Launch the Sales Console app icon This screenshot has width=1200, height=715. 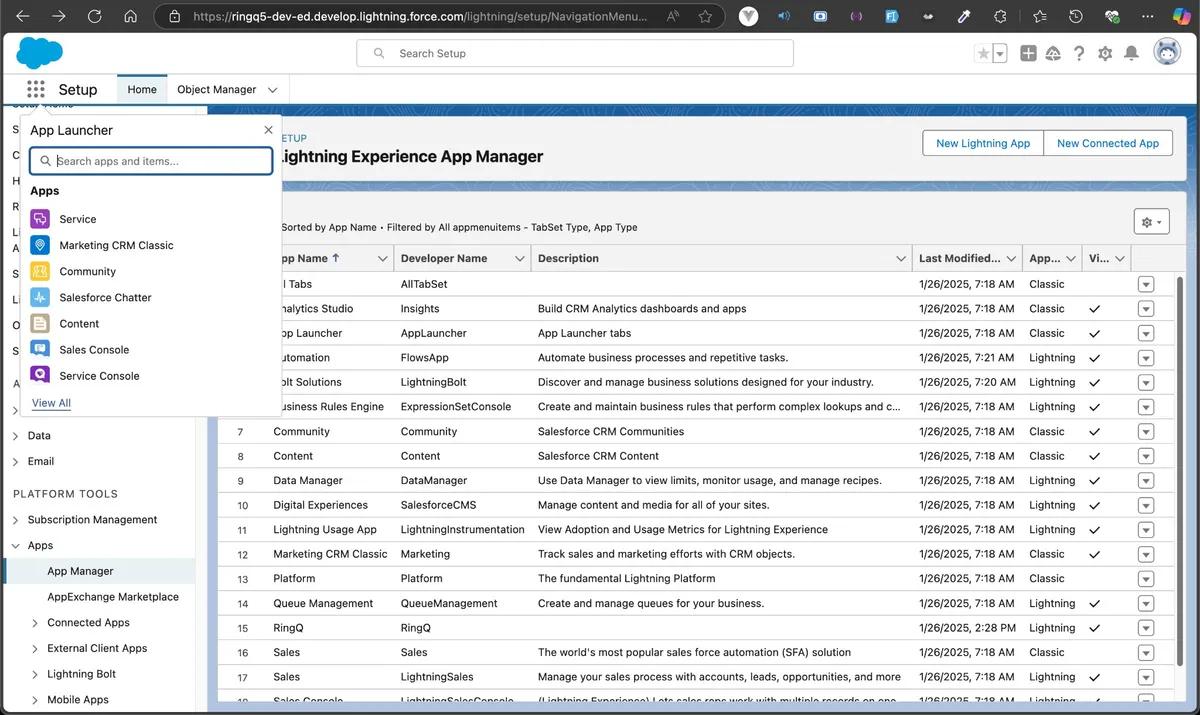tap(40, 349)
